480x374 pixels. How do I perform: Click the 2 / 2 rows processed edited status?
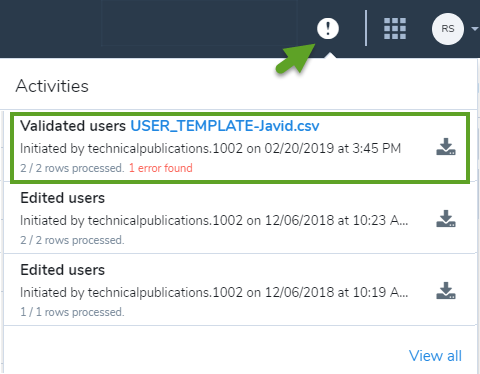click(x=72, y=240)
